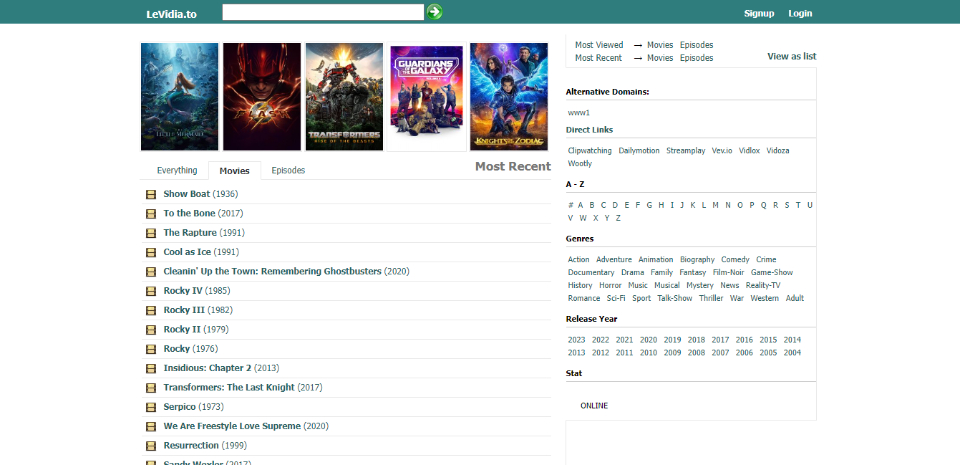Open Most Recent Episodes link
Viewport: 960px width, 465px height.
tap(696, 58)
